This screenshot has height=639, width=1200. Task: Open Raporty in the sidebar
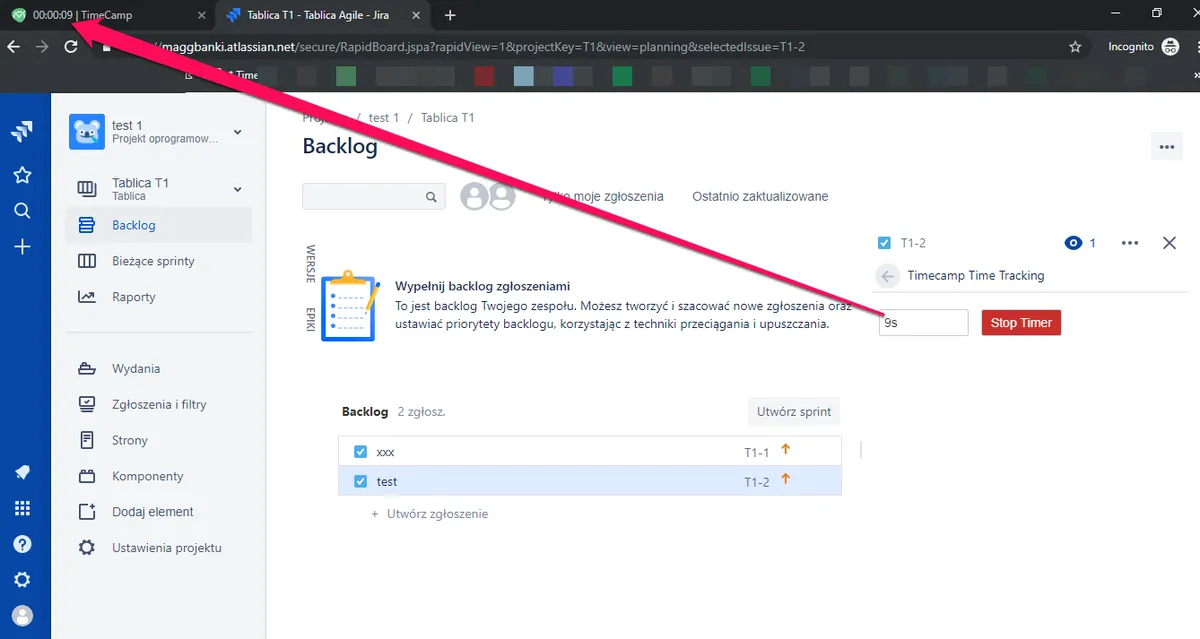(x=134, y=297)
